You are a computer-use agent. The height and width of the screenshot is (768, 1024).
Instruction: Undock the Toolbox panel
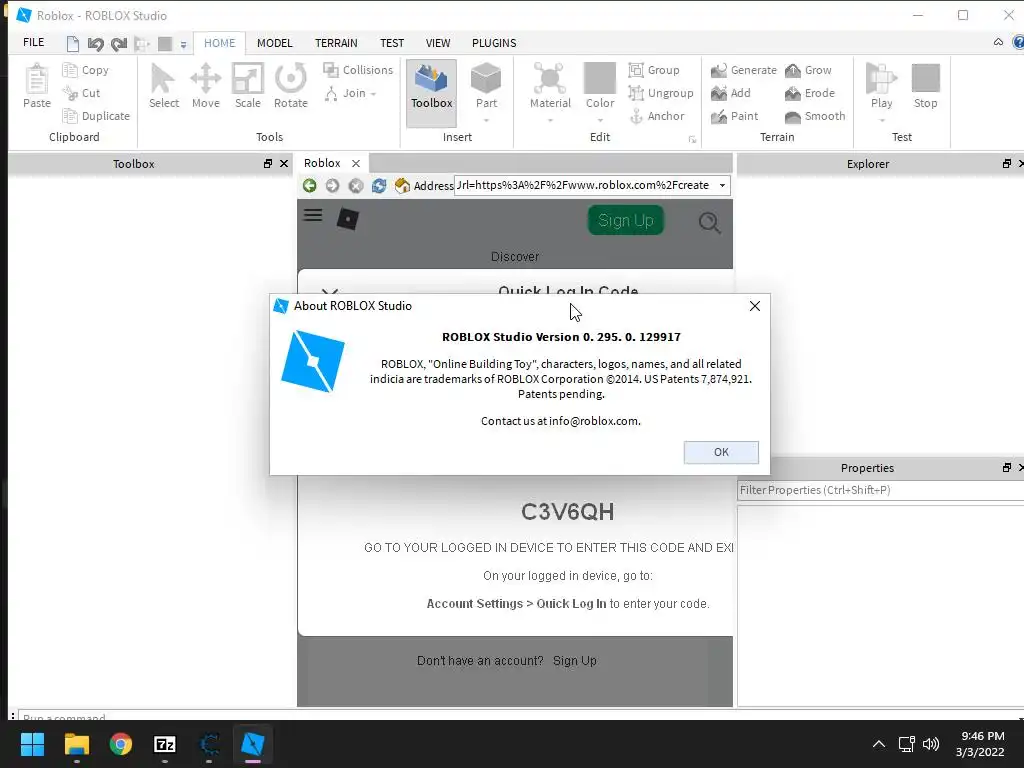click(x=268, y=163)
